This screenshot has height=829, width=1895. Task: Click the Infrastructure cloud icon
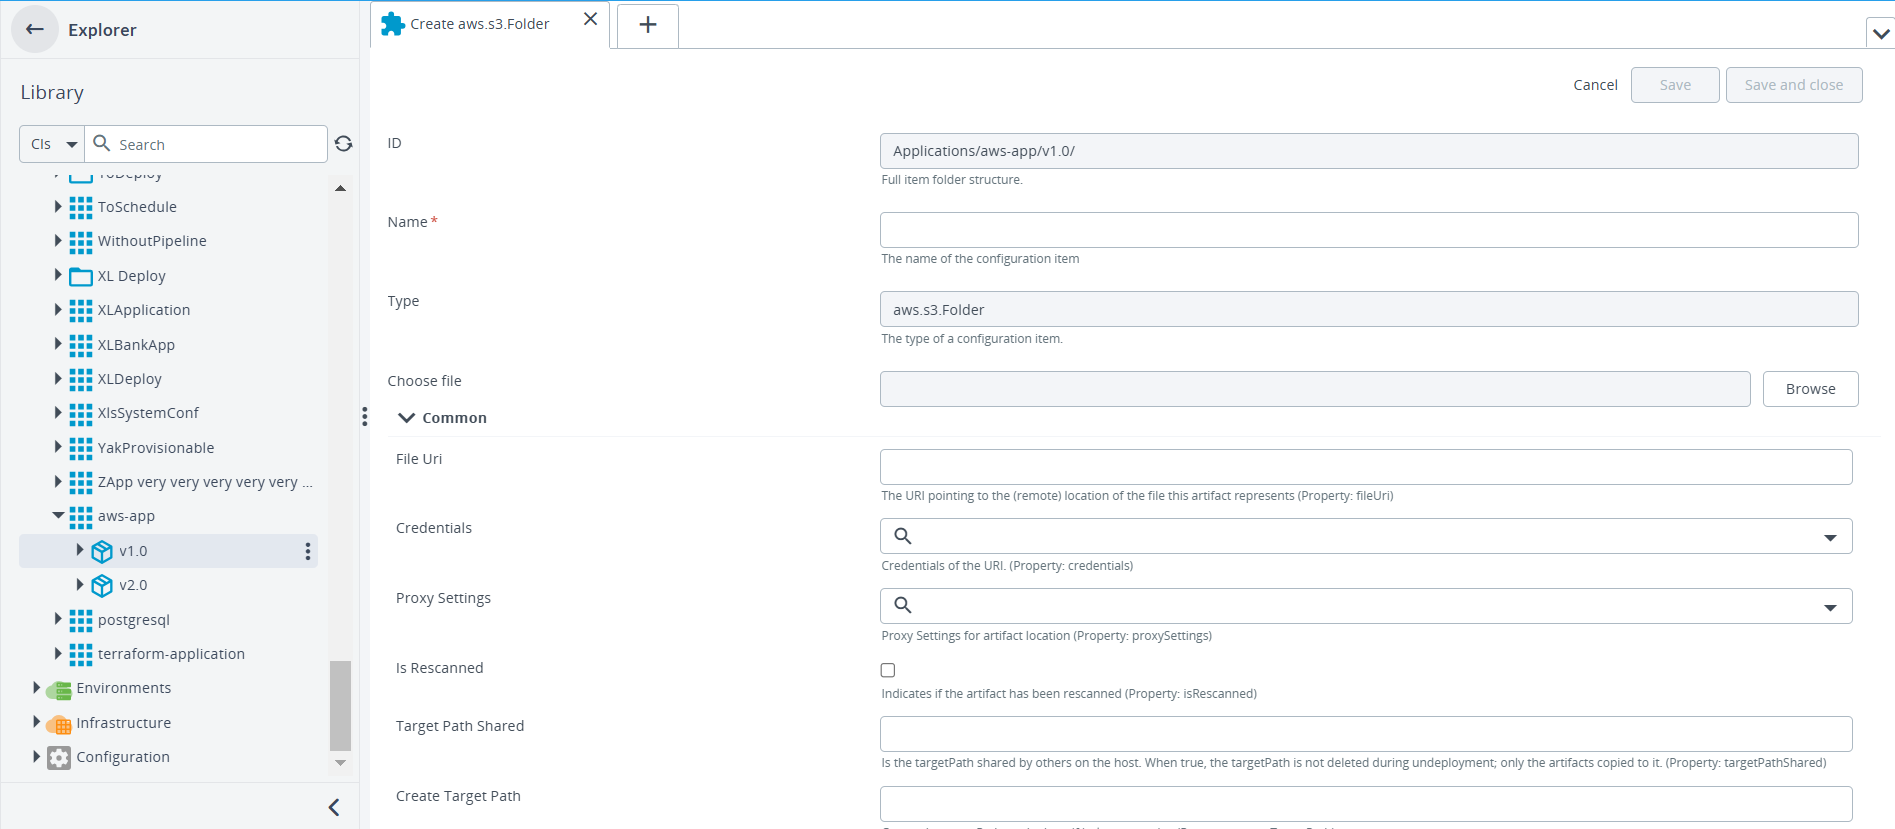59,724
